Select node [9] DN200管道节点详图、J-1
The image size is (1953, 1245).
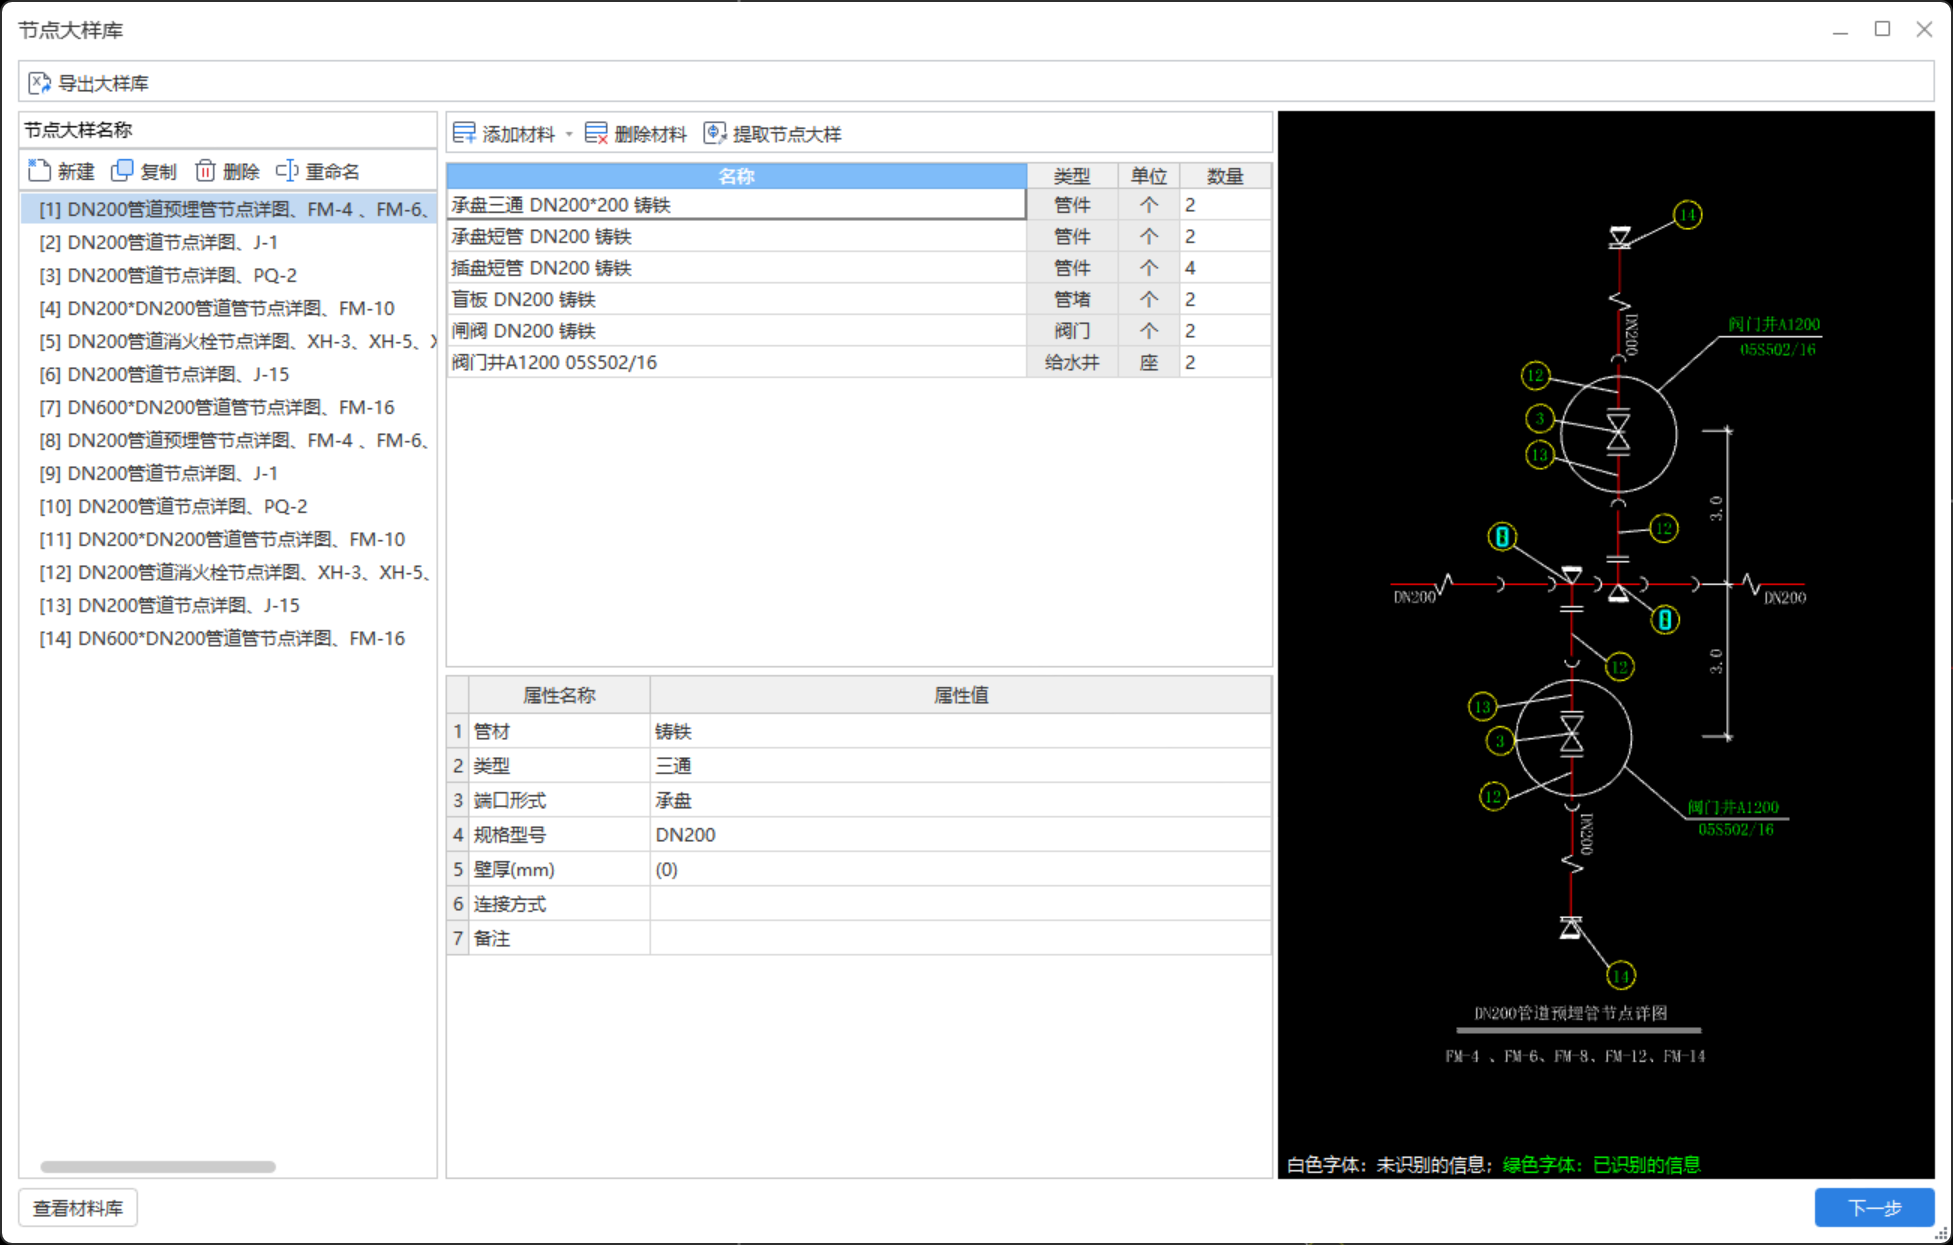pos(229,473)
